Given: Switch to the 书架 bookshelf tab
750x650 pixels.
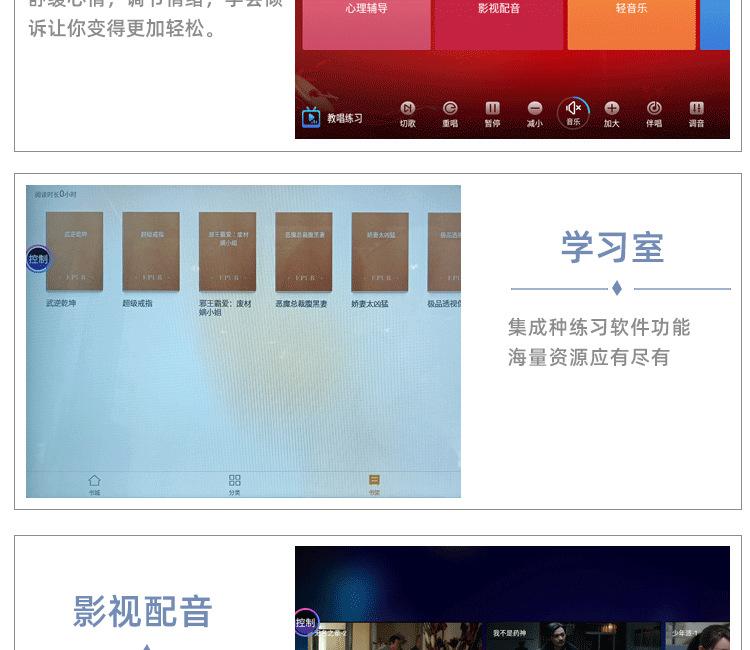Looking at the screenshot, I should click(374, 484).
